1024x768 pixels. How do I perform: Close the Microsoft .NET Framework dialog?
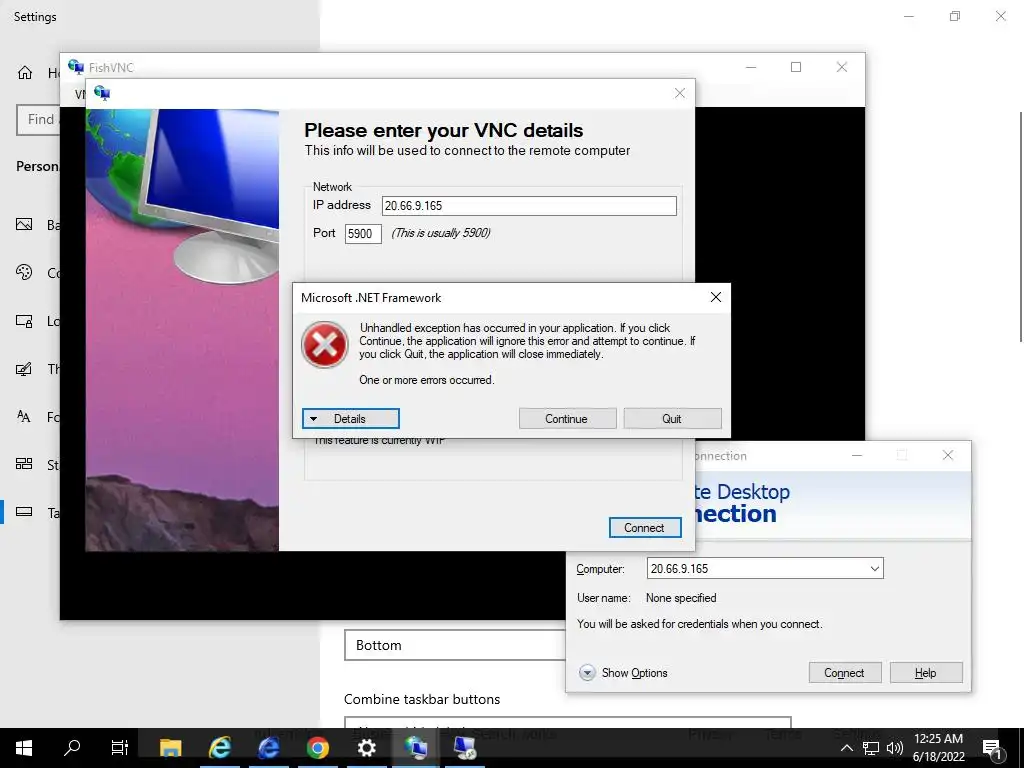[x=716, y=298]
